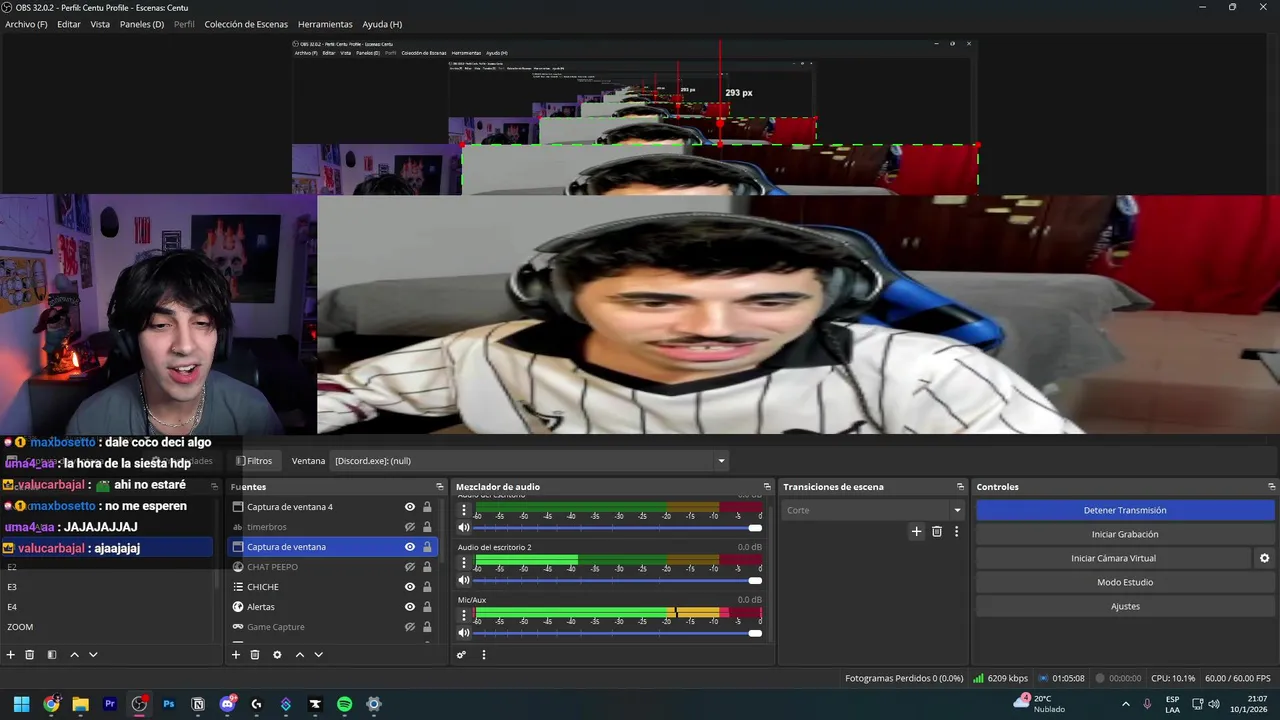Screen dimensions: 1280x720
Task: Add a scene transition with plus icon
Action: 916,532
